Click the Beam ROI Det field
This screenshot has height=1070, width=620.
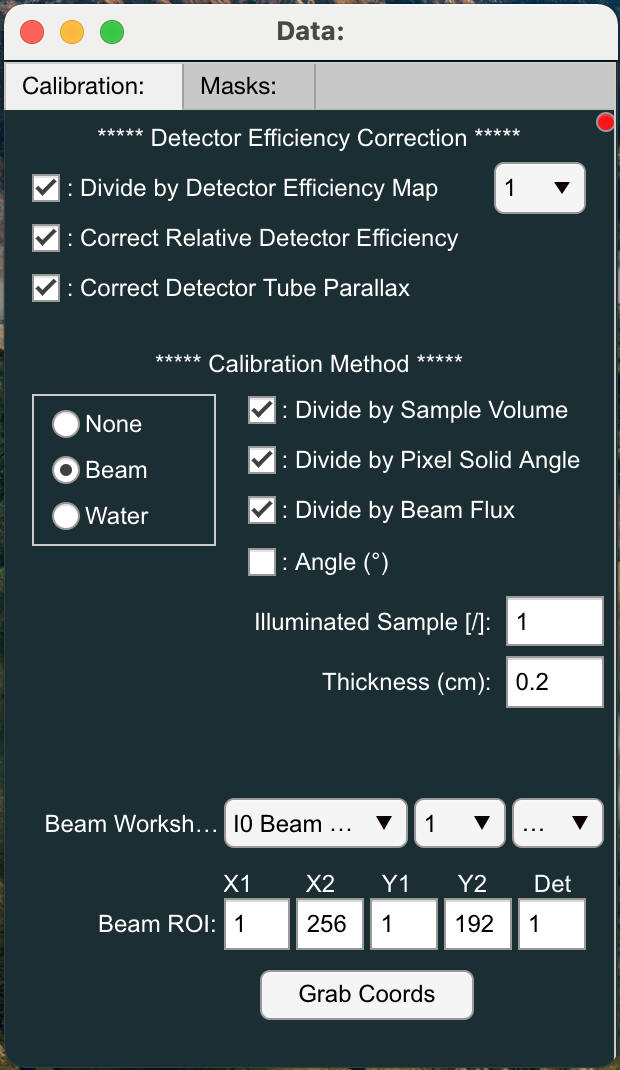coord(553,924)
